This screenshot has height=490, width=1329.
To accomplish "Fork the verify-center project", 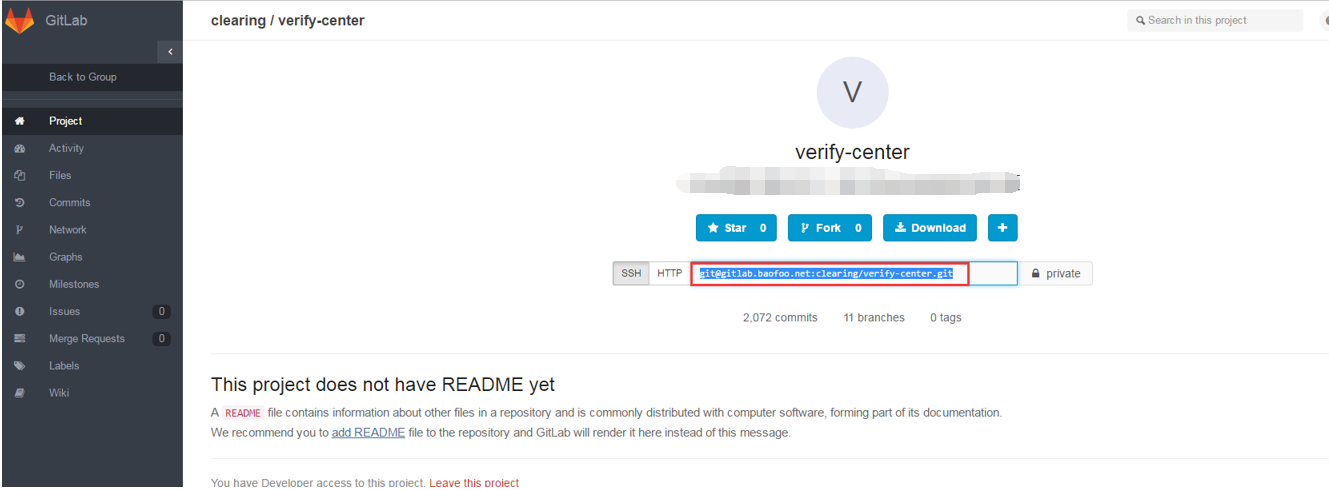I will pyautogui.click(x=830, y=228).
